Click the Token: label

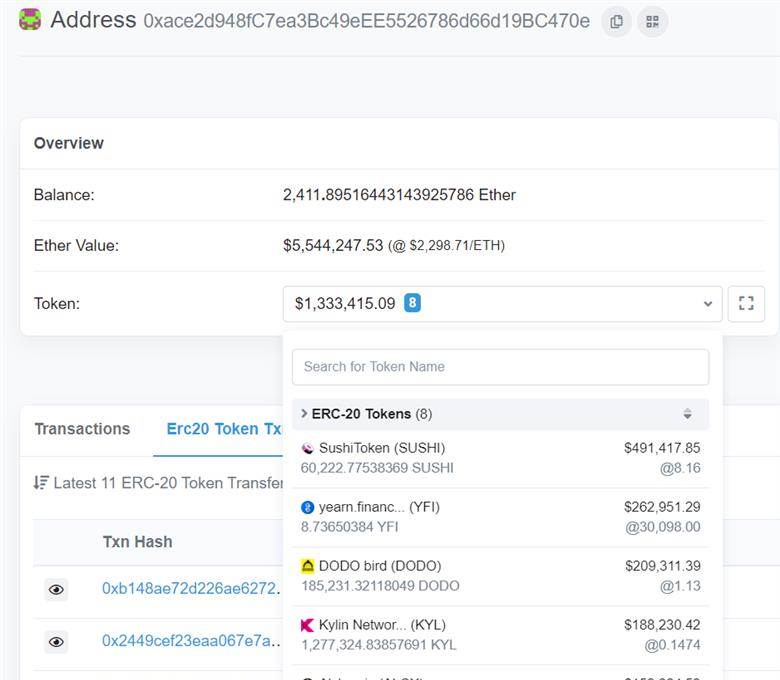57,303
